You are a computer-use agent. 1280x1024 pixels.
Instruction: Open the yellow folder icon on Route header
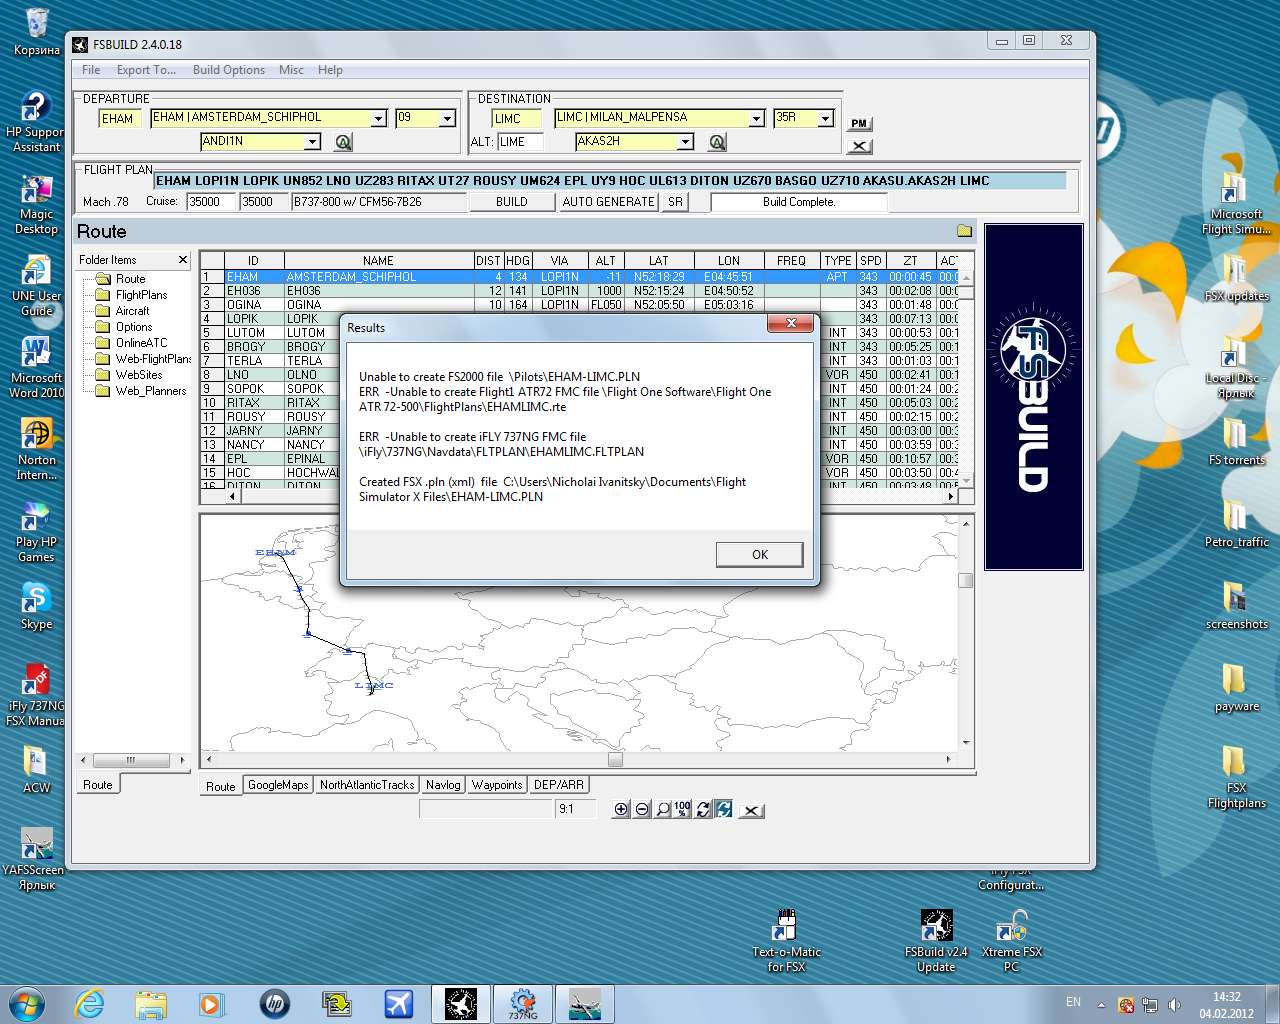pyautogui.click(x=964, y=231)
